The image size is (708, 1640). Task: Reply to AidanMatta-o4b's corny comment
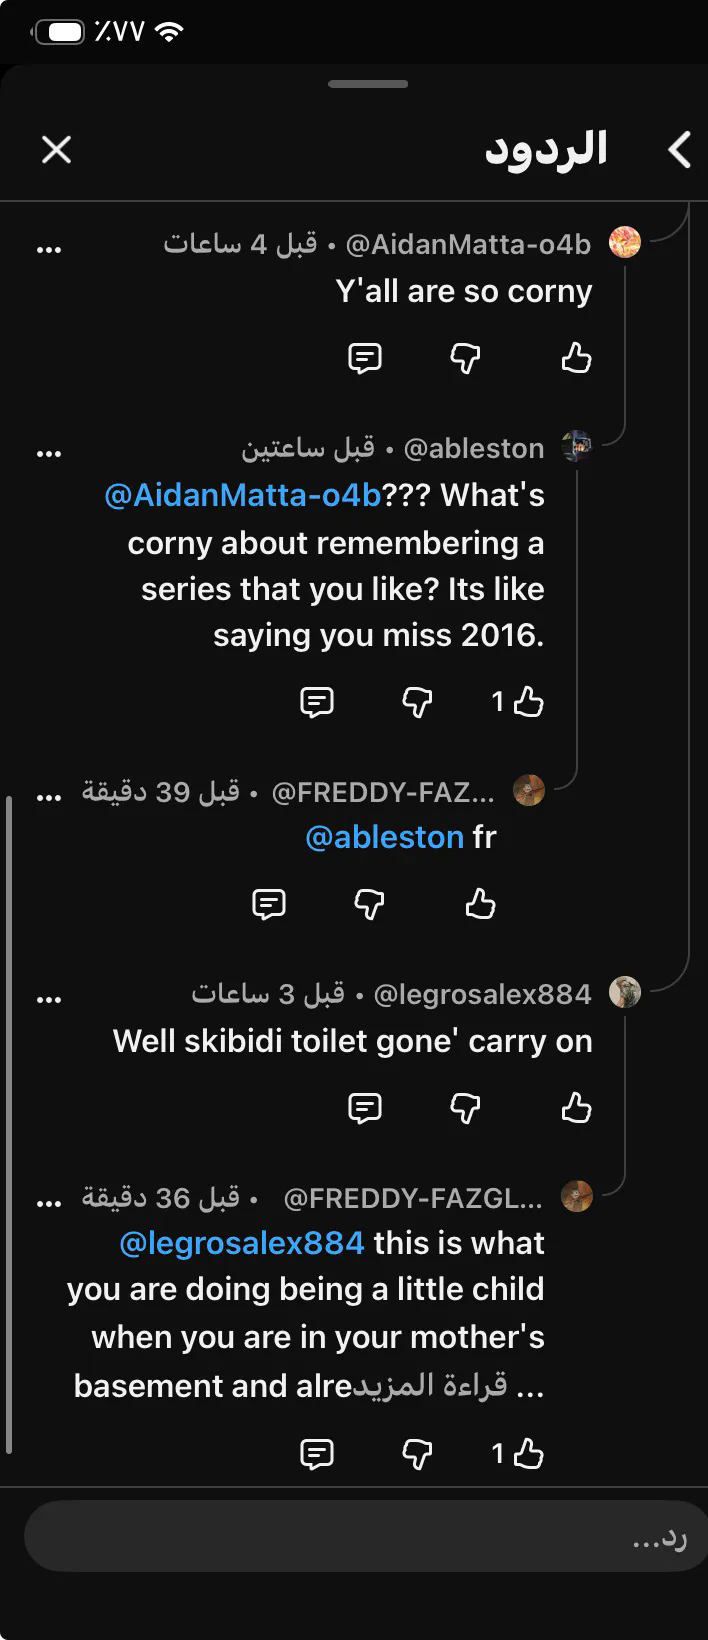click(x=365, y=358)
